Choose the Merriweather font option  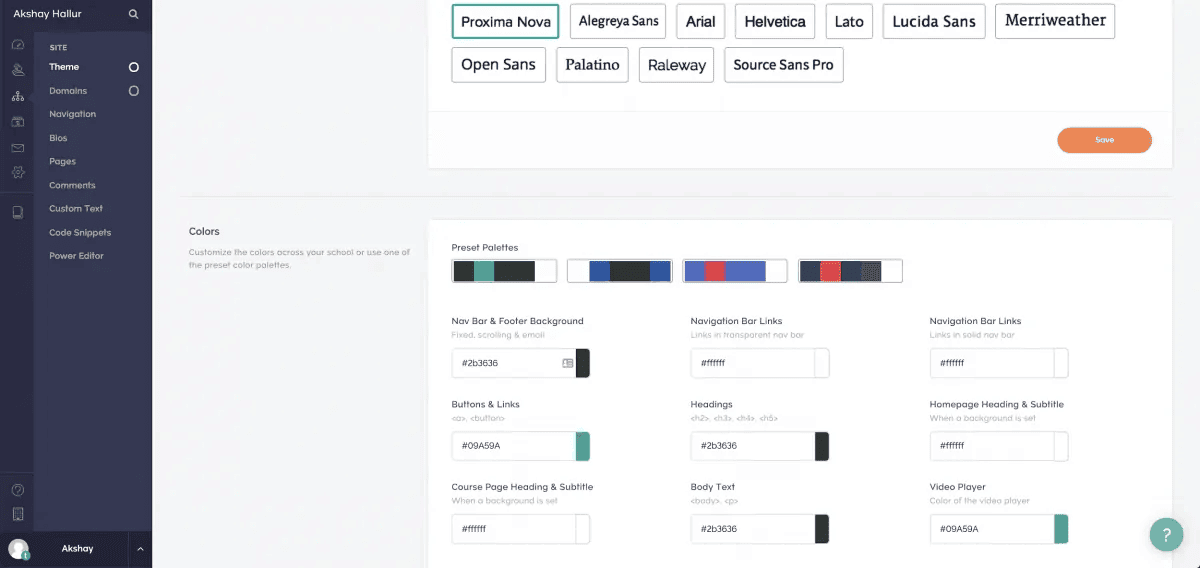click(x=1054, y=21)
